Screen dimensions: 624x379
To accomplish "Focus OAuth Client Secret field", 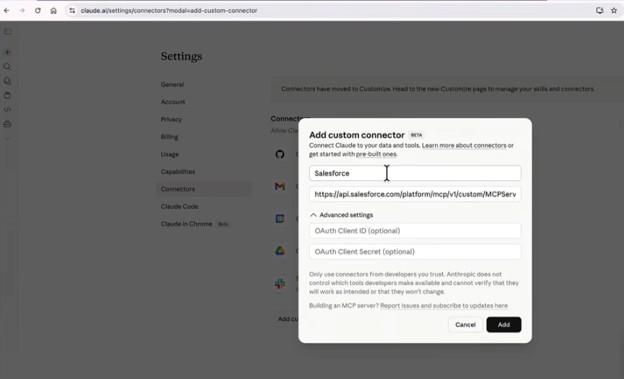I will tap(415, 252).
